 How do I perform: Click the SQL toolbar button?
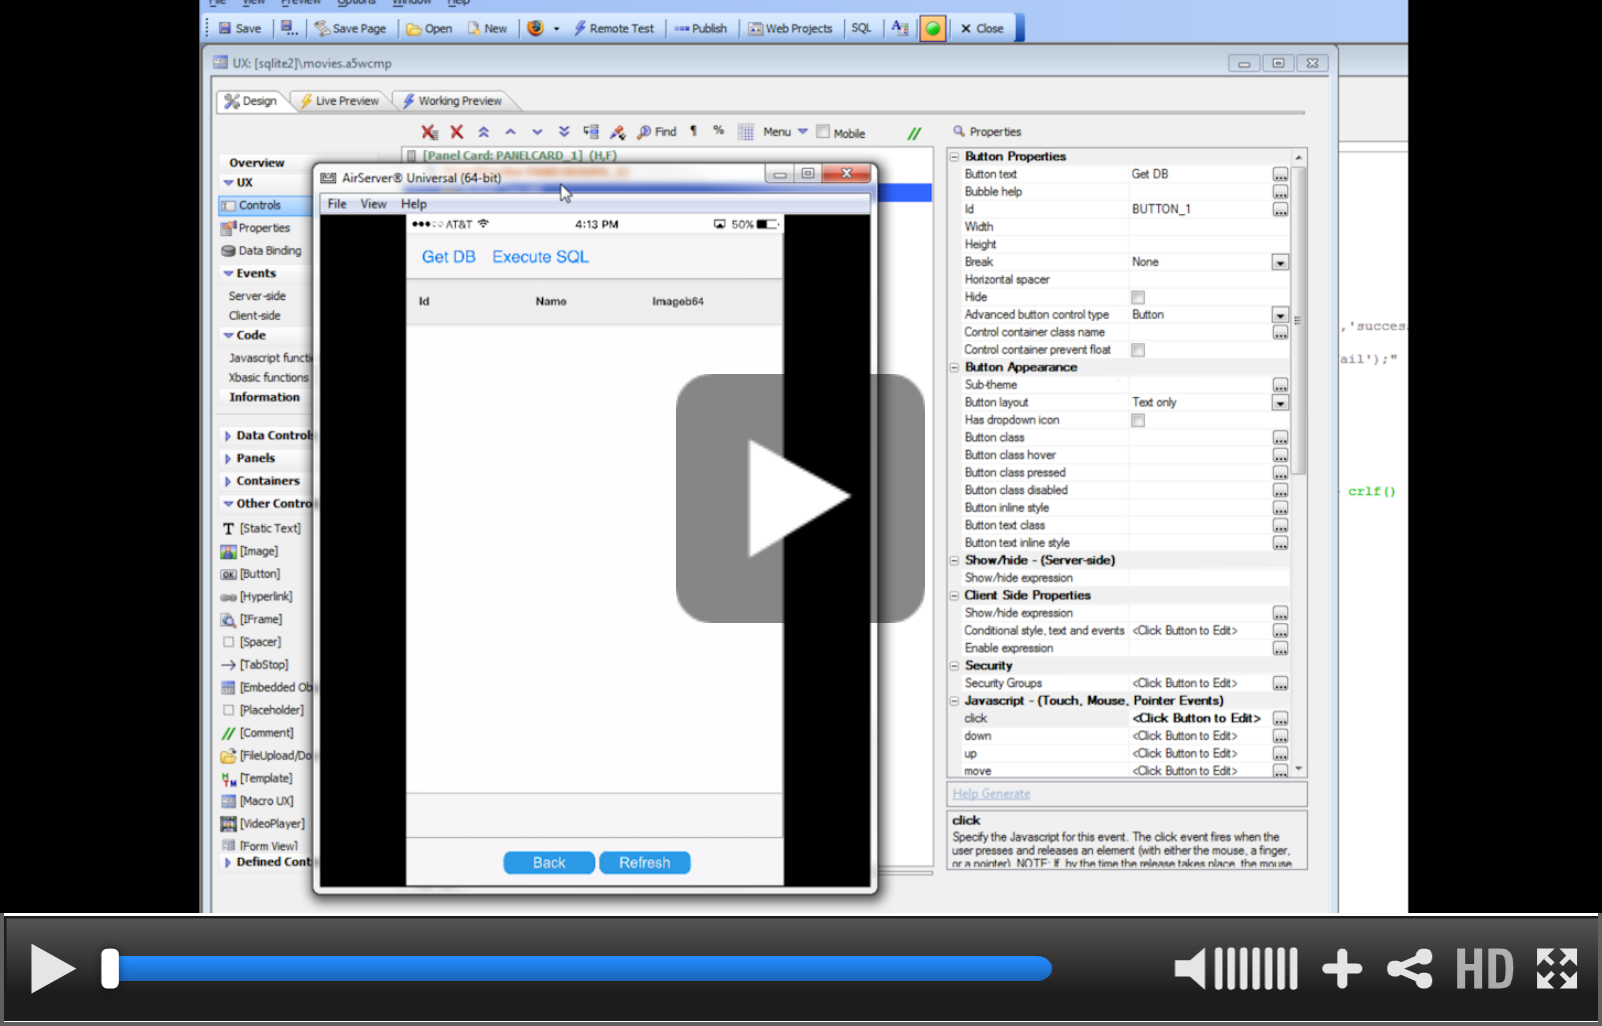tap(861, 28)
